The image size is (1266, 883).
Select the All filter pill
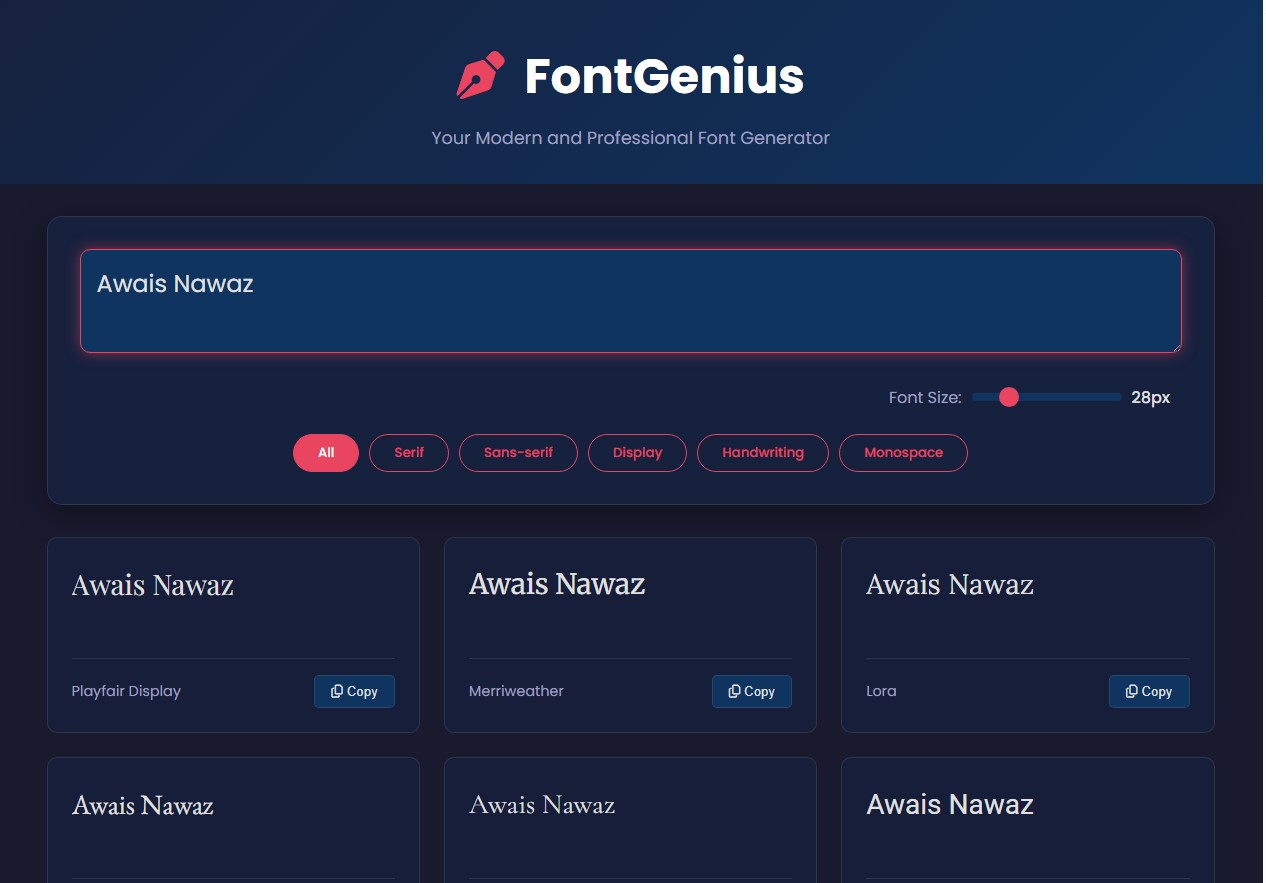pyautogui.click(x=326, y=453)
